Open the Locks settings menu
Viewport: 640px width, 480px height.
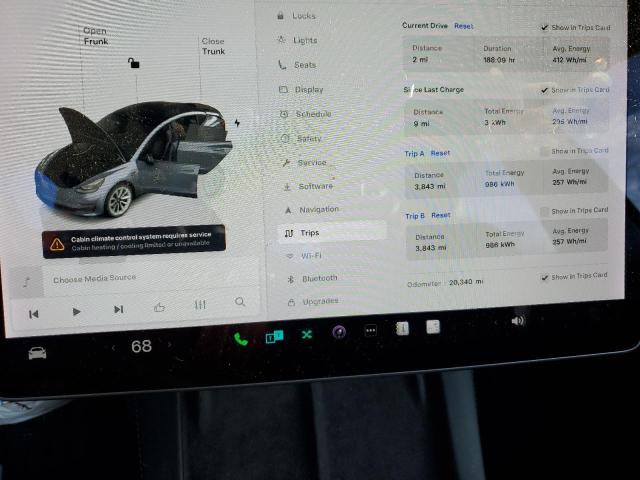coord(296,16)
